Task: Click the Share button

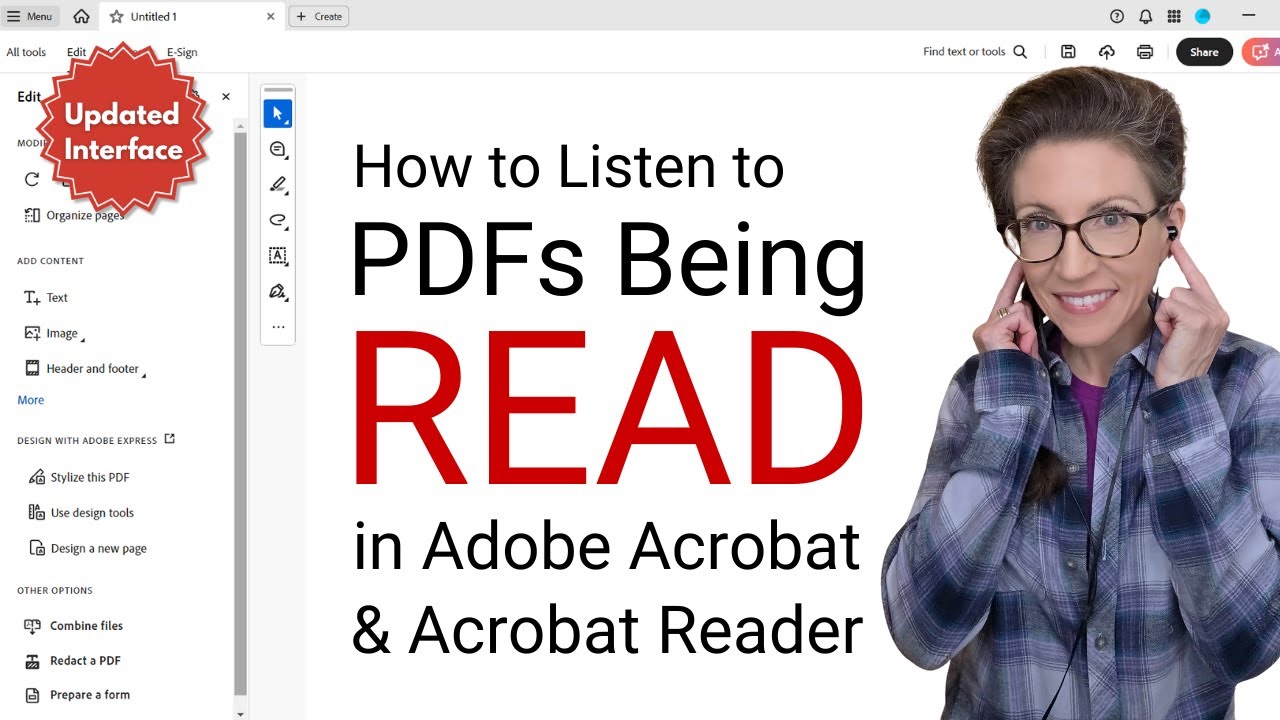Action: coord(1204,52)
